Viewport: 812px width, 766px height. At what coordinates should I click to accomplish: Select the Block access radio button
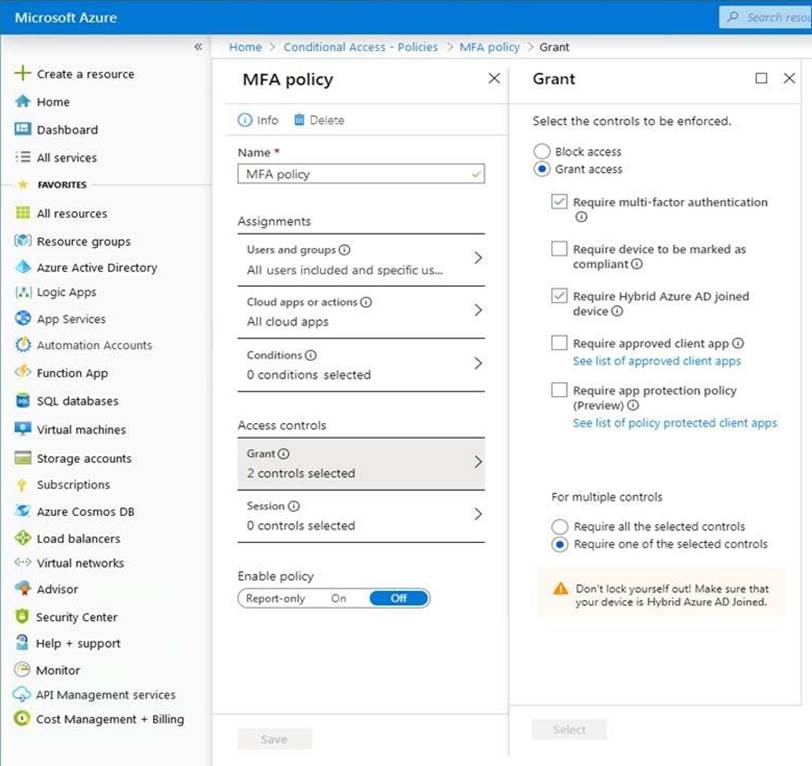542,152
